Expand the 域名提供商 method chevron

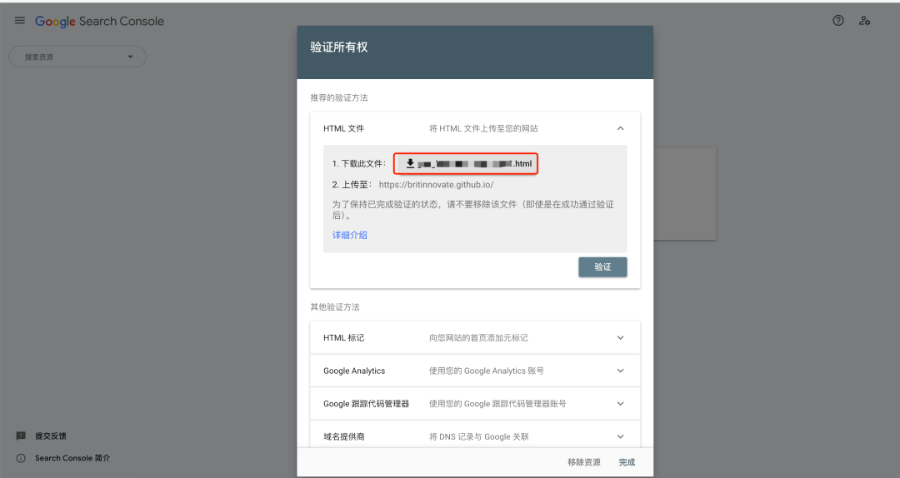[x=620, y=437]
